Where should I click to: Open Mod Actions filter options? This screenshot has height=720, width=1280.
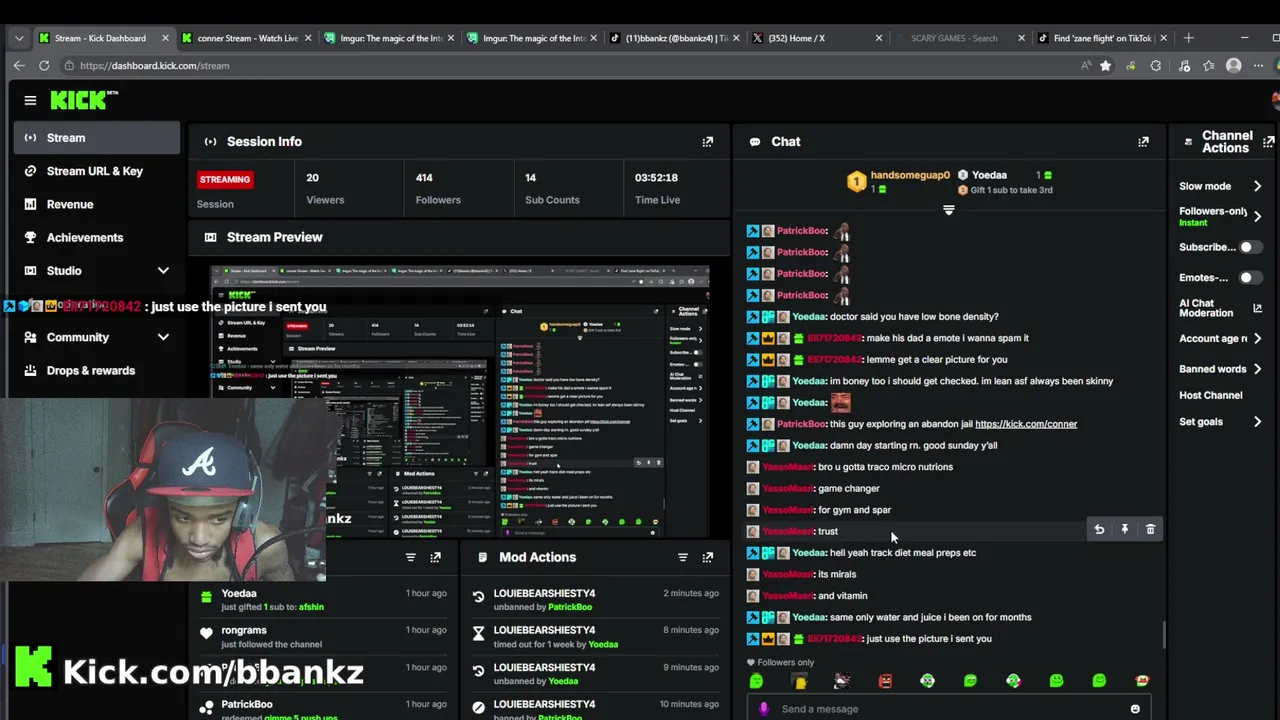(x=682, y=557)
